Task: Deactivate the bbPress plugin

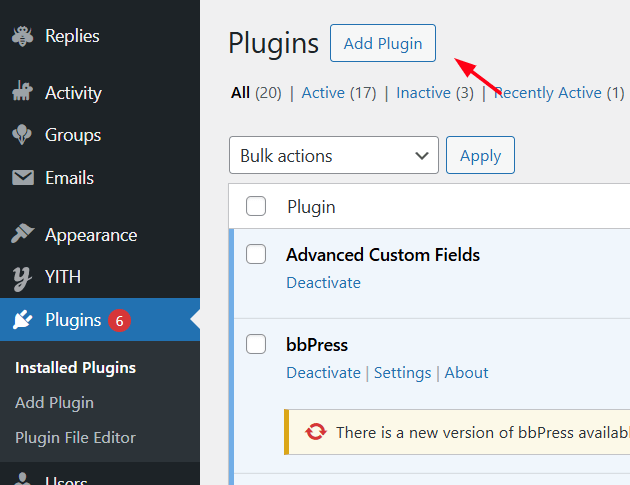Action: pyautogui.click(x=323, y=372)
